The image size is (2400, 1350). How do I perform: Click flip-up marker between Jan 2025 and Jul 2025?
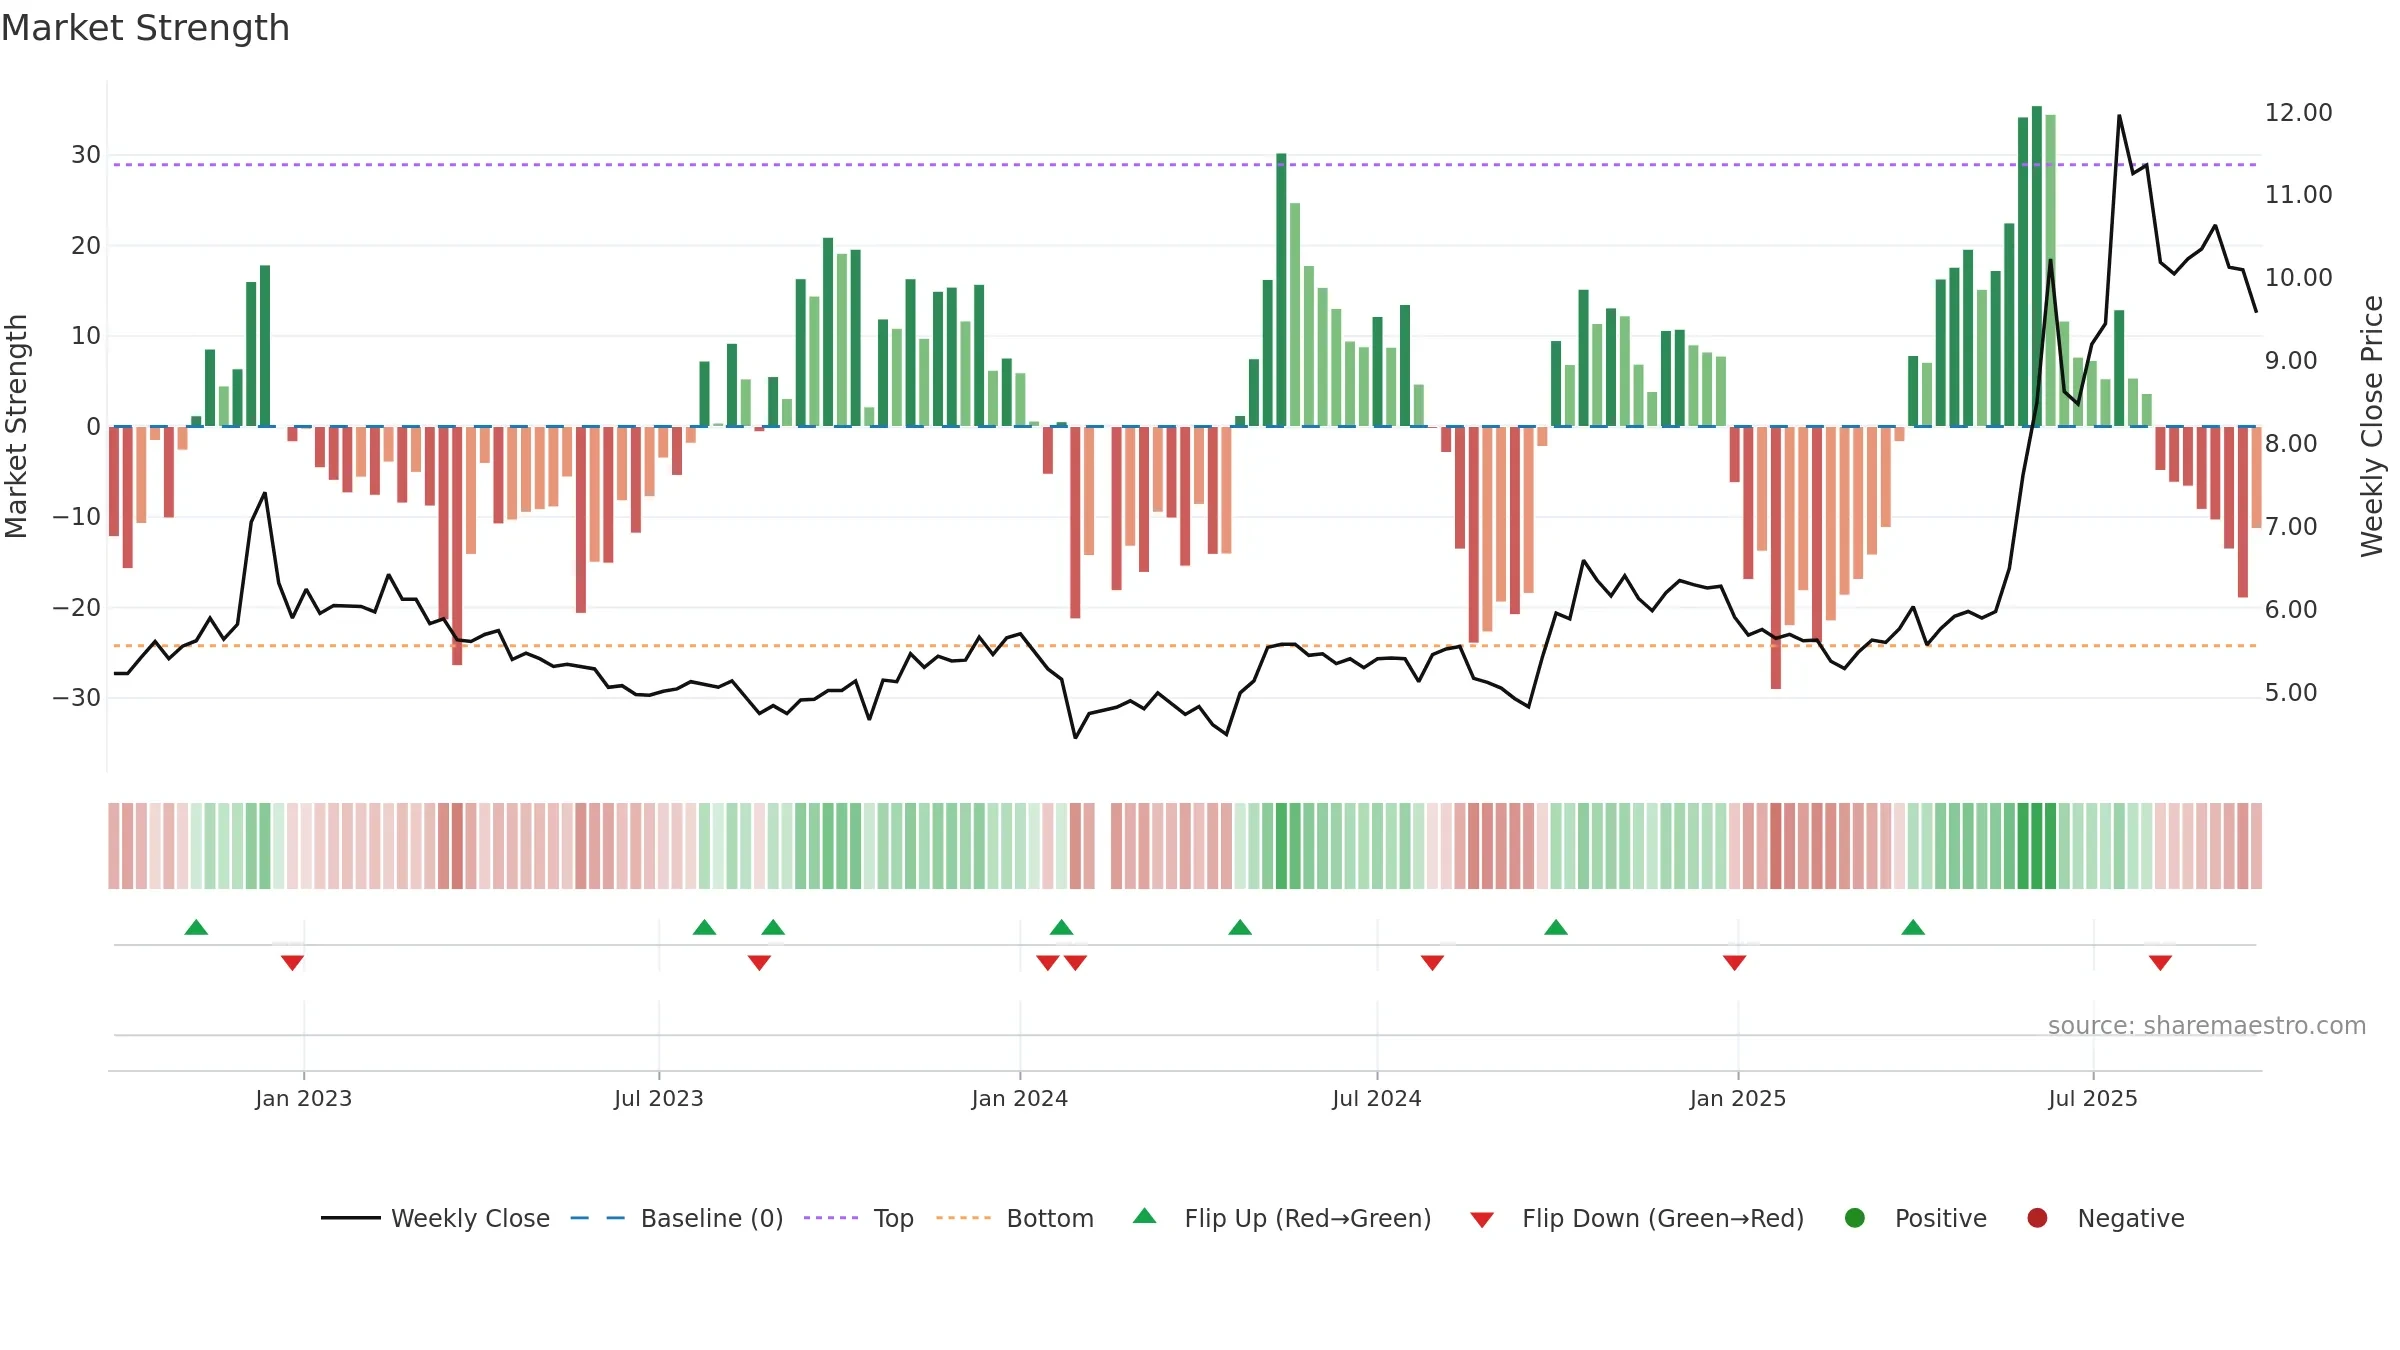coord(1913,927)
